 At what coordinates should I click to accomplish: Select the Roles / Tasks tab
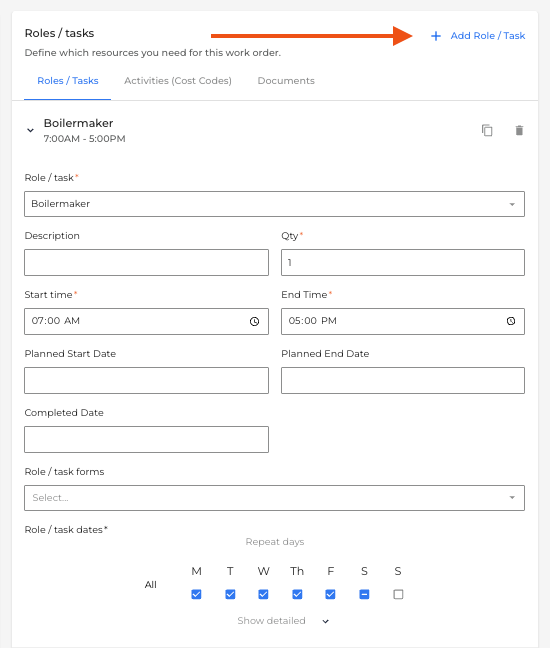click(68, 81)
